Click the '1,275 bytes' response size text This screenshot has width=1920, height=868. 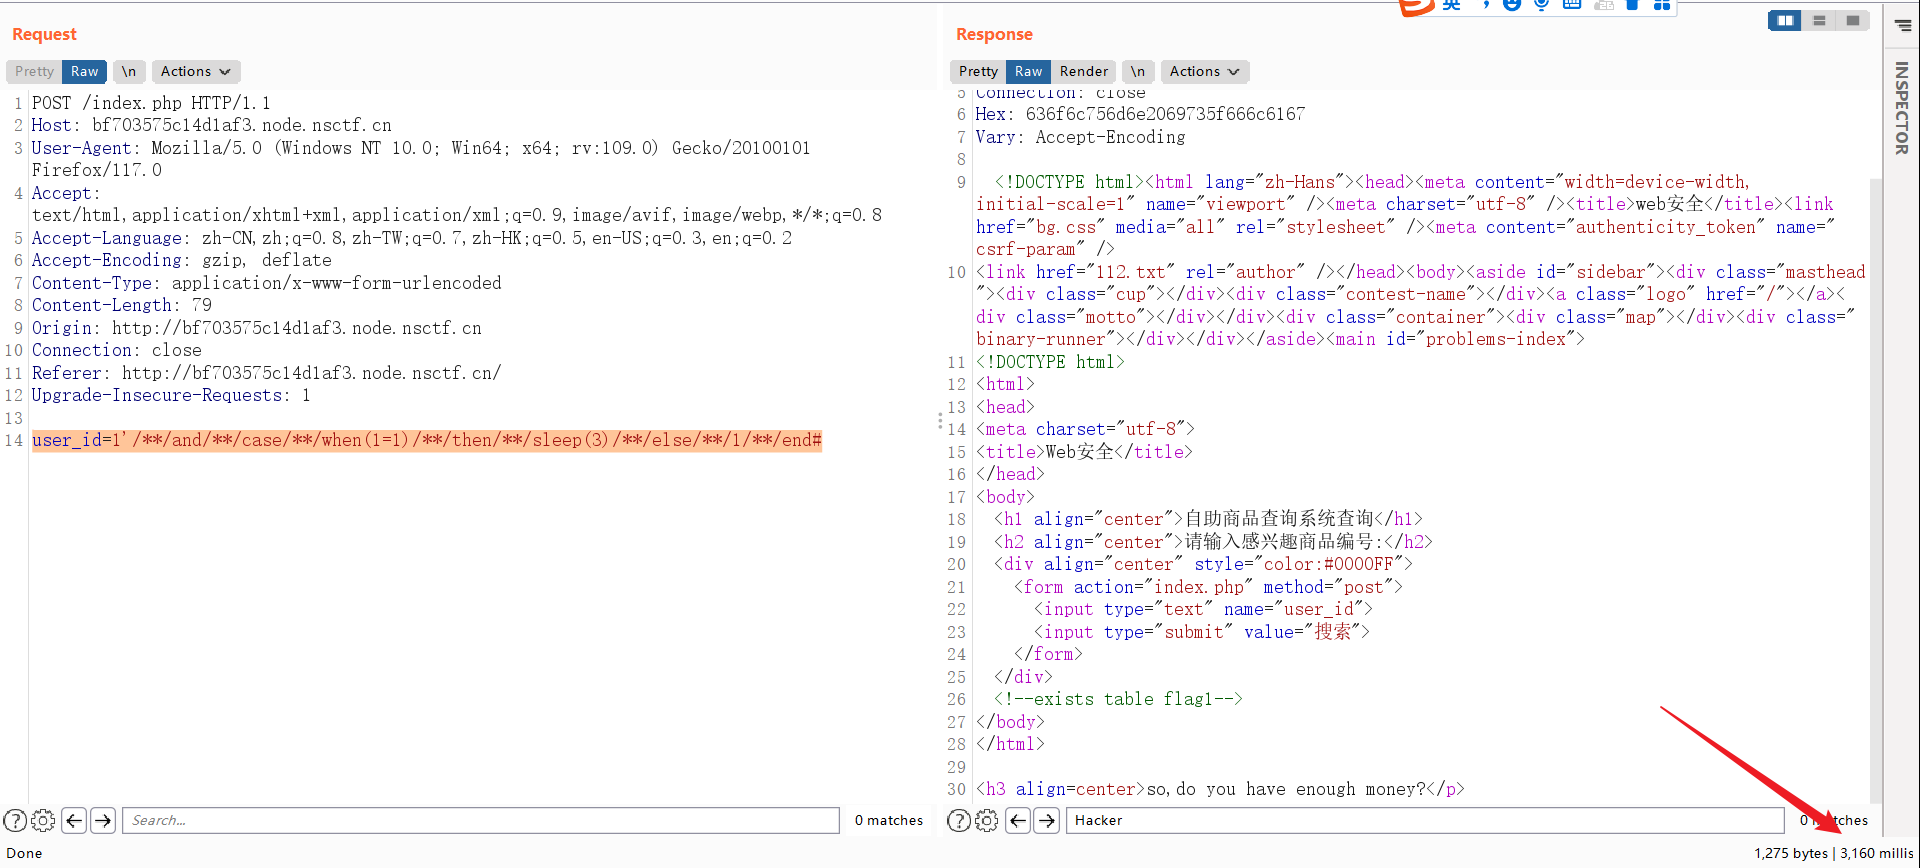click(x=1790, y=853)
